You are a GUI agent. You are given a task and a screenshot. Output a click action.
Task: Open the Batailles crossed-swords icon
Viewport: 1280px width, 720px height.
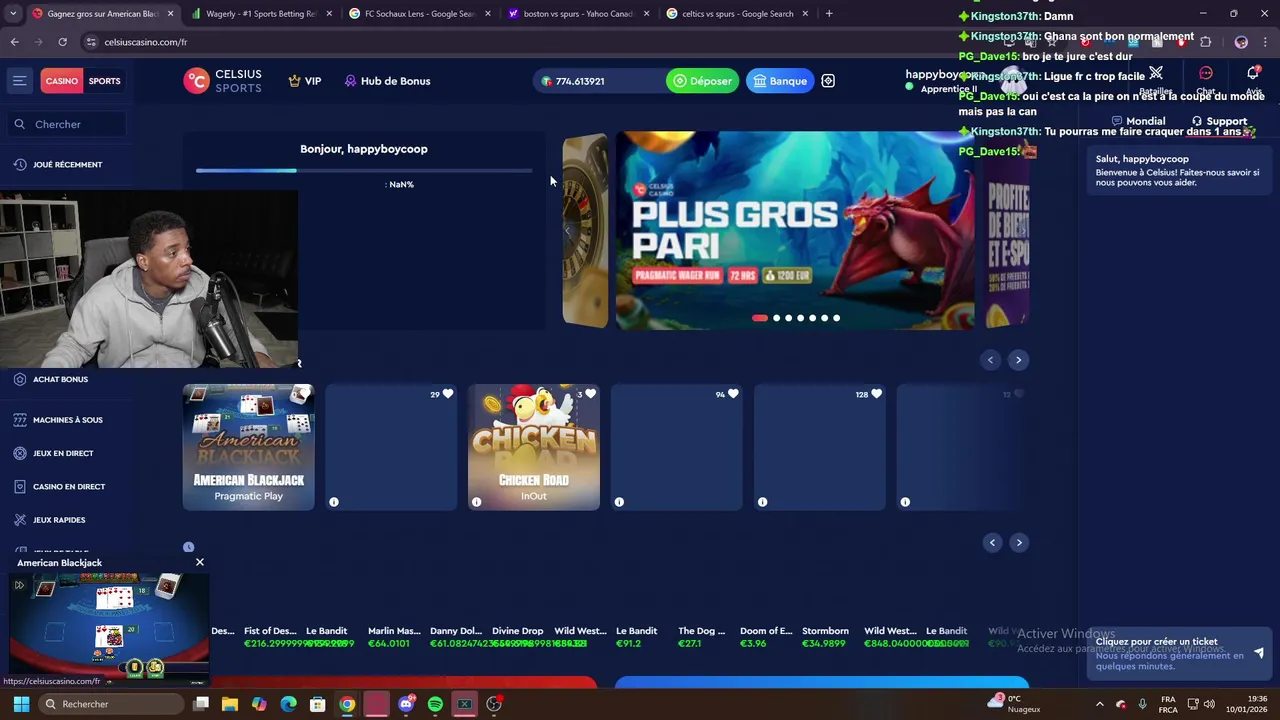(x=1156, y=74)
